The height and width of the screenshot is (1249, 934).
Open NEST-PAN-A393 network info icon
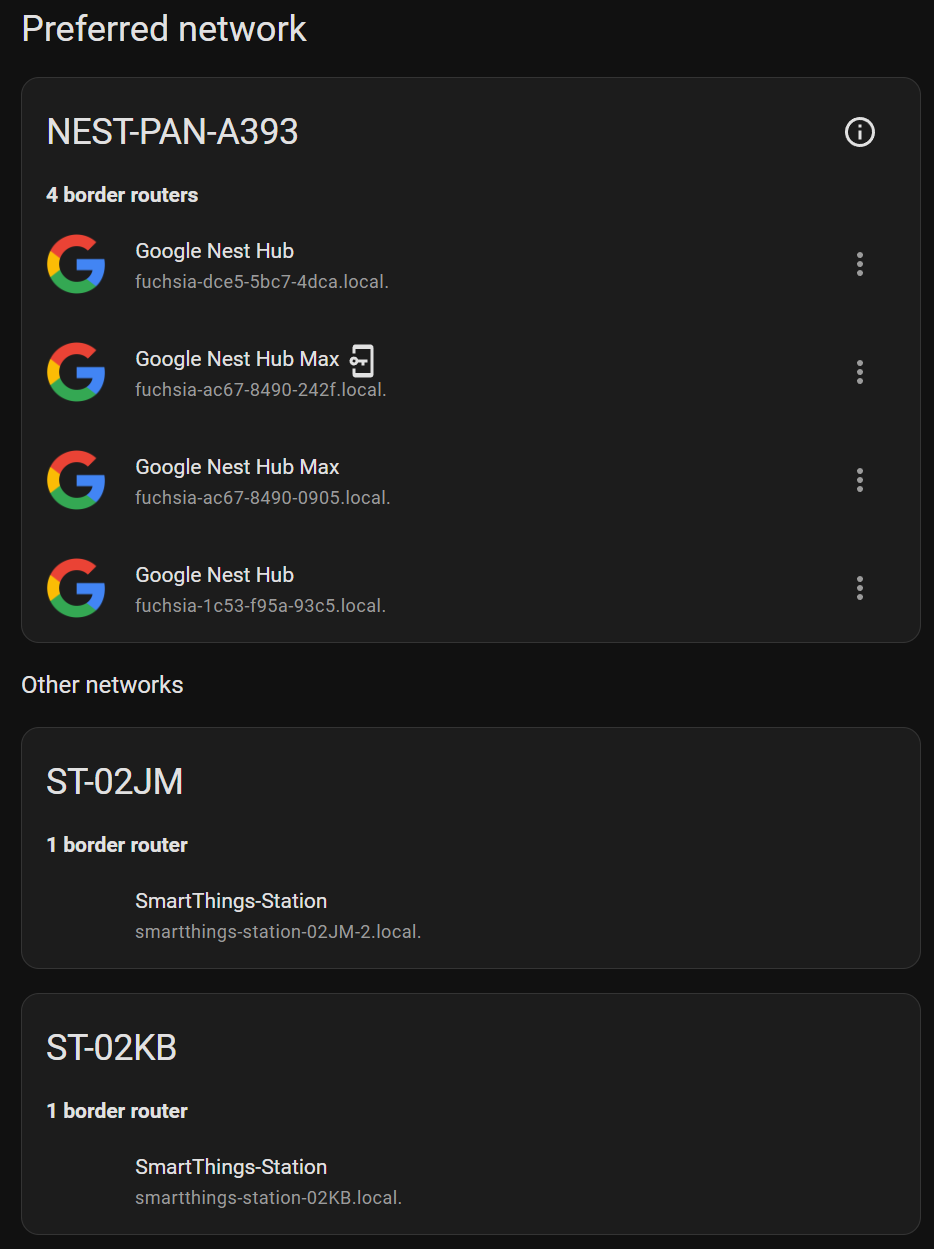pyautogui.click(x=860, y=132)
